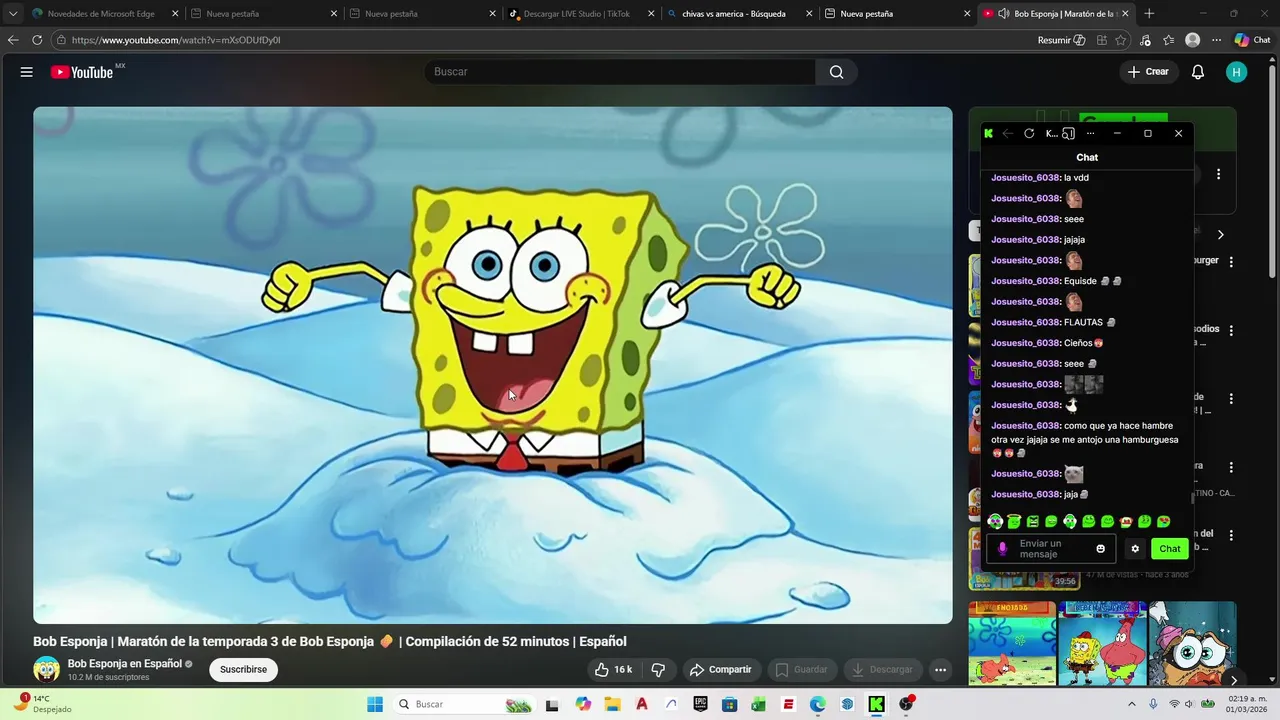Open a new browser tab

(x=1149, y=14)
